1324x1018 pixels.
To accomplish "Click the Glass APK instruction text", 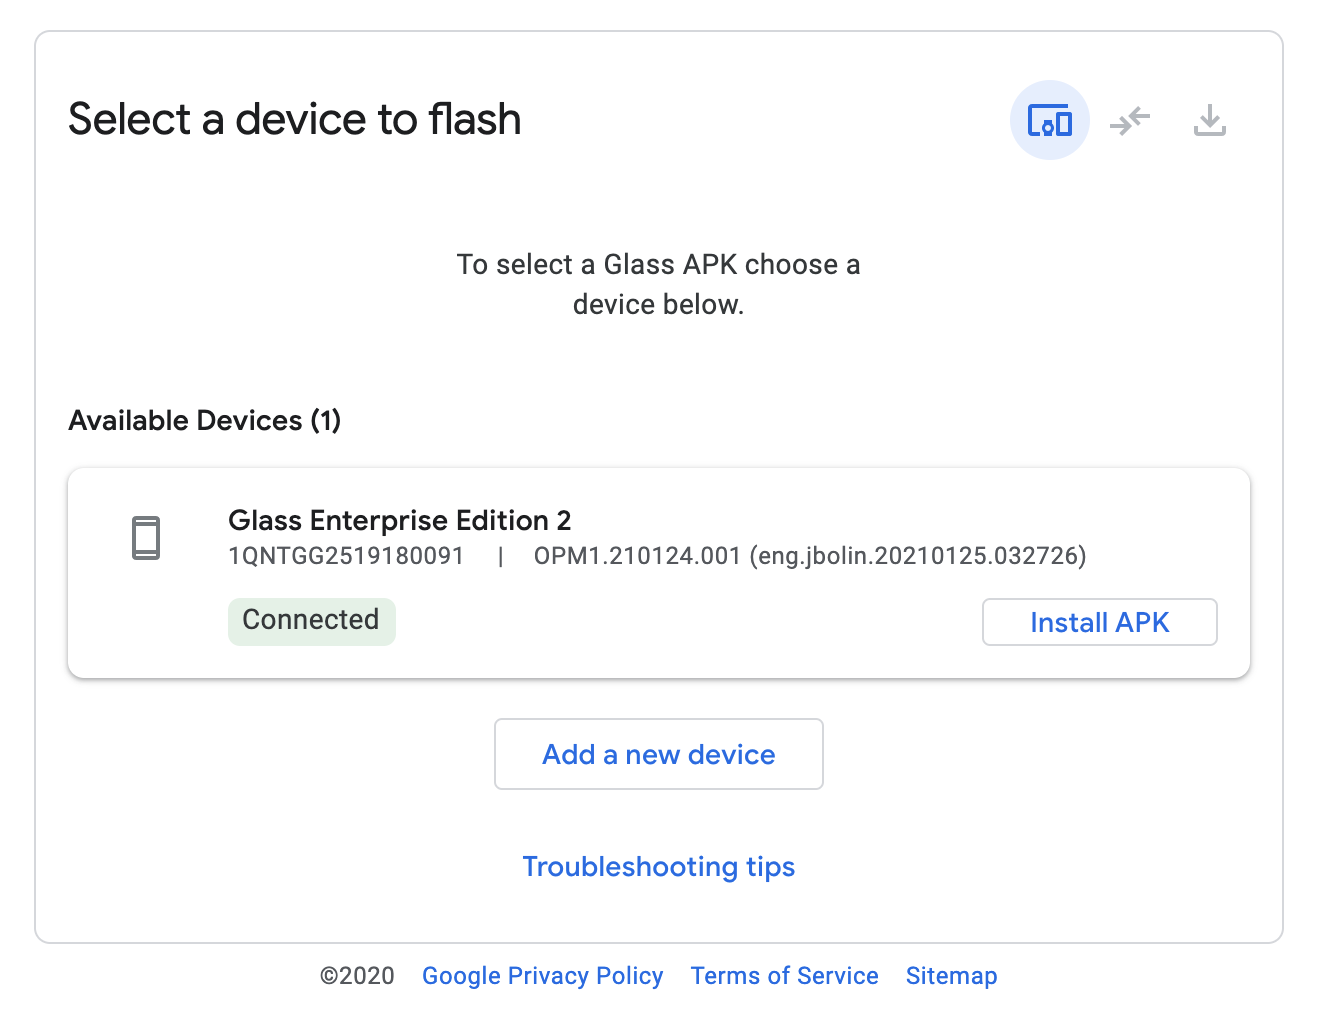I will click(658, 284).
